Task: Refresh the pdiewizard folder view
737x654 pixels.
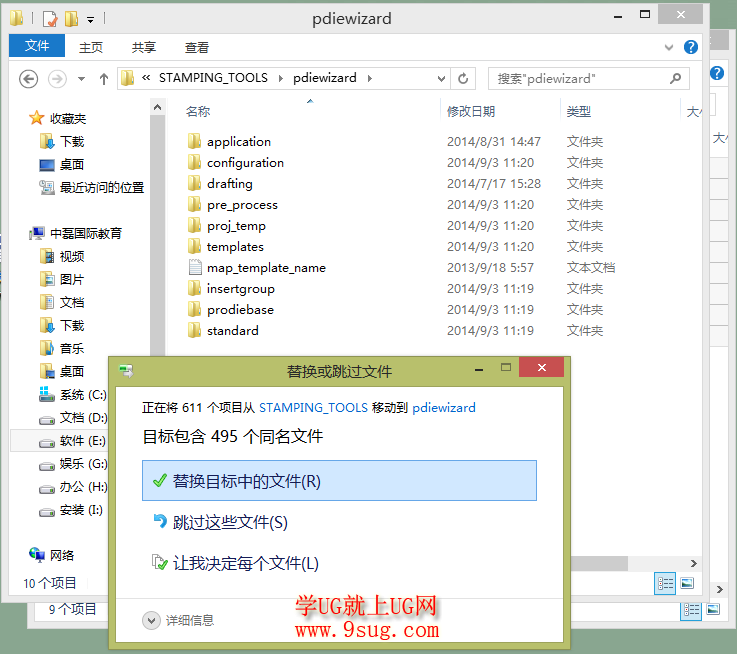Action: click(463, 79)
